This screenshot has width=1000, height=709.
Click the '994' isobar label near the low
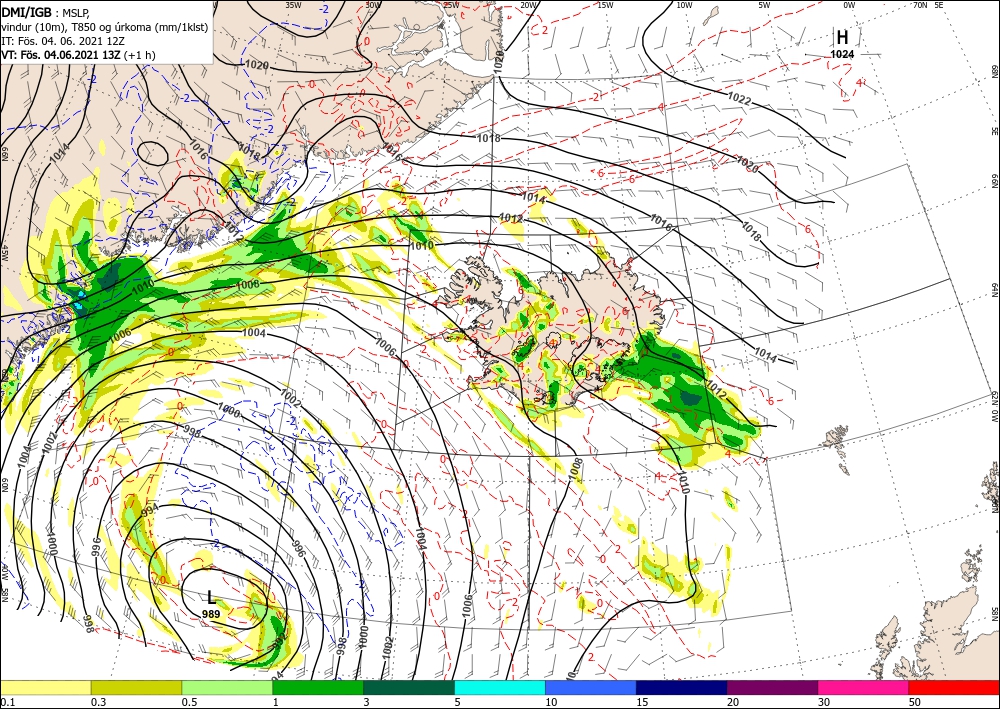click(150, 511)
